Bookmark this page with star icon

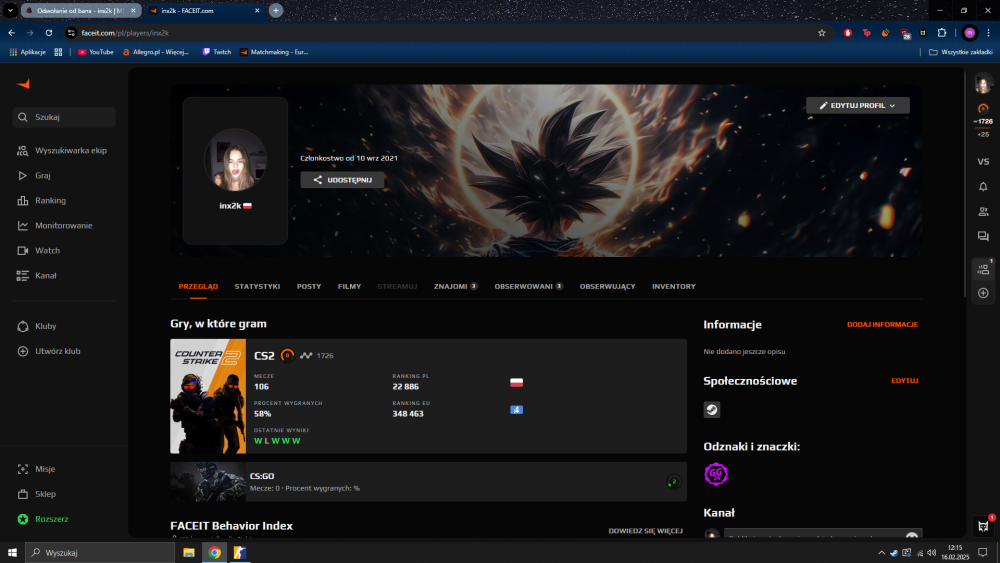pyautogui.click(x=821, y=33)
